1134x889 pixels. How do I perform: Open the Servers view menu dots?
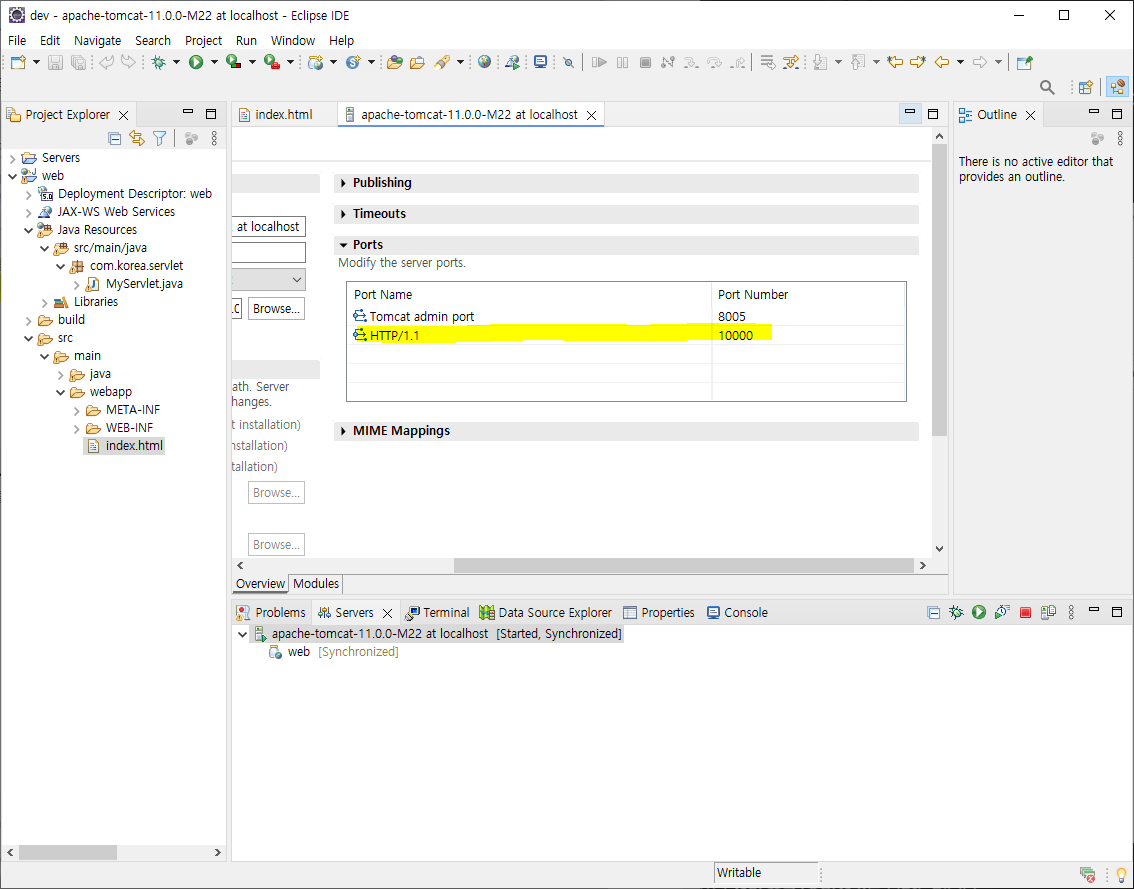point(1071,613)
